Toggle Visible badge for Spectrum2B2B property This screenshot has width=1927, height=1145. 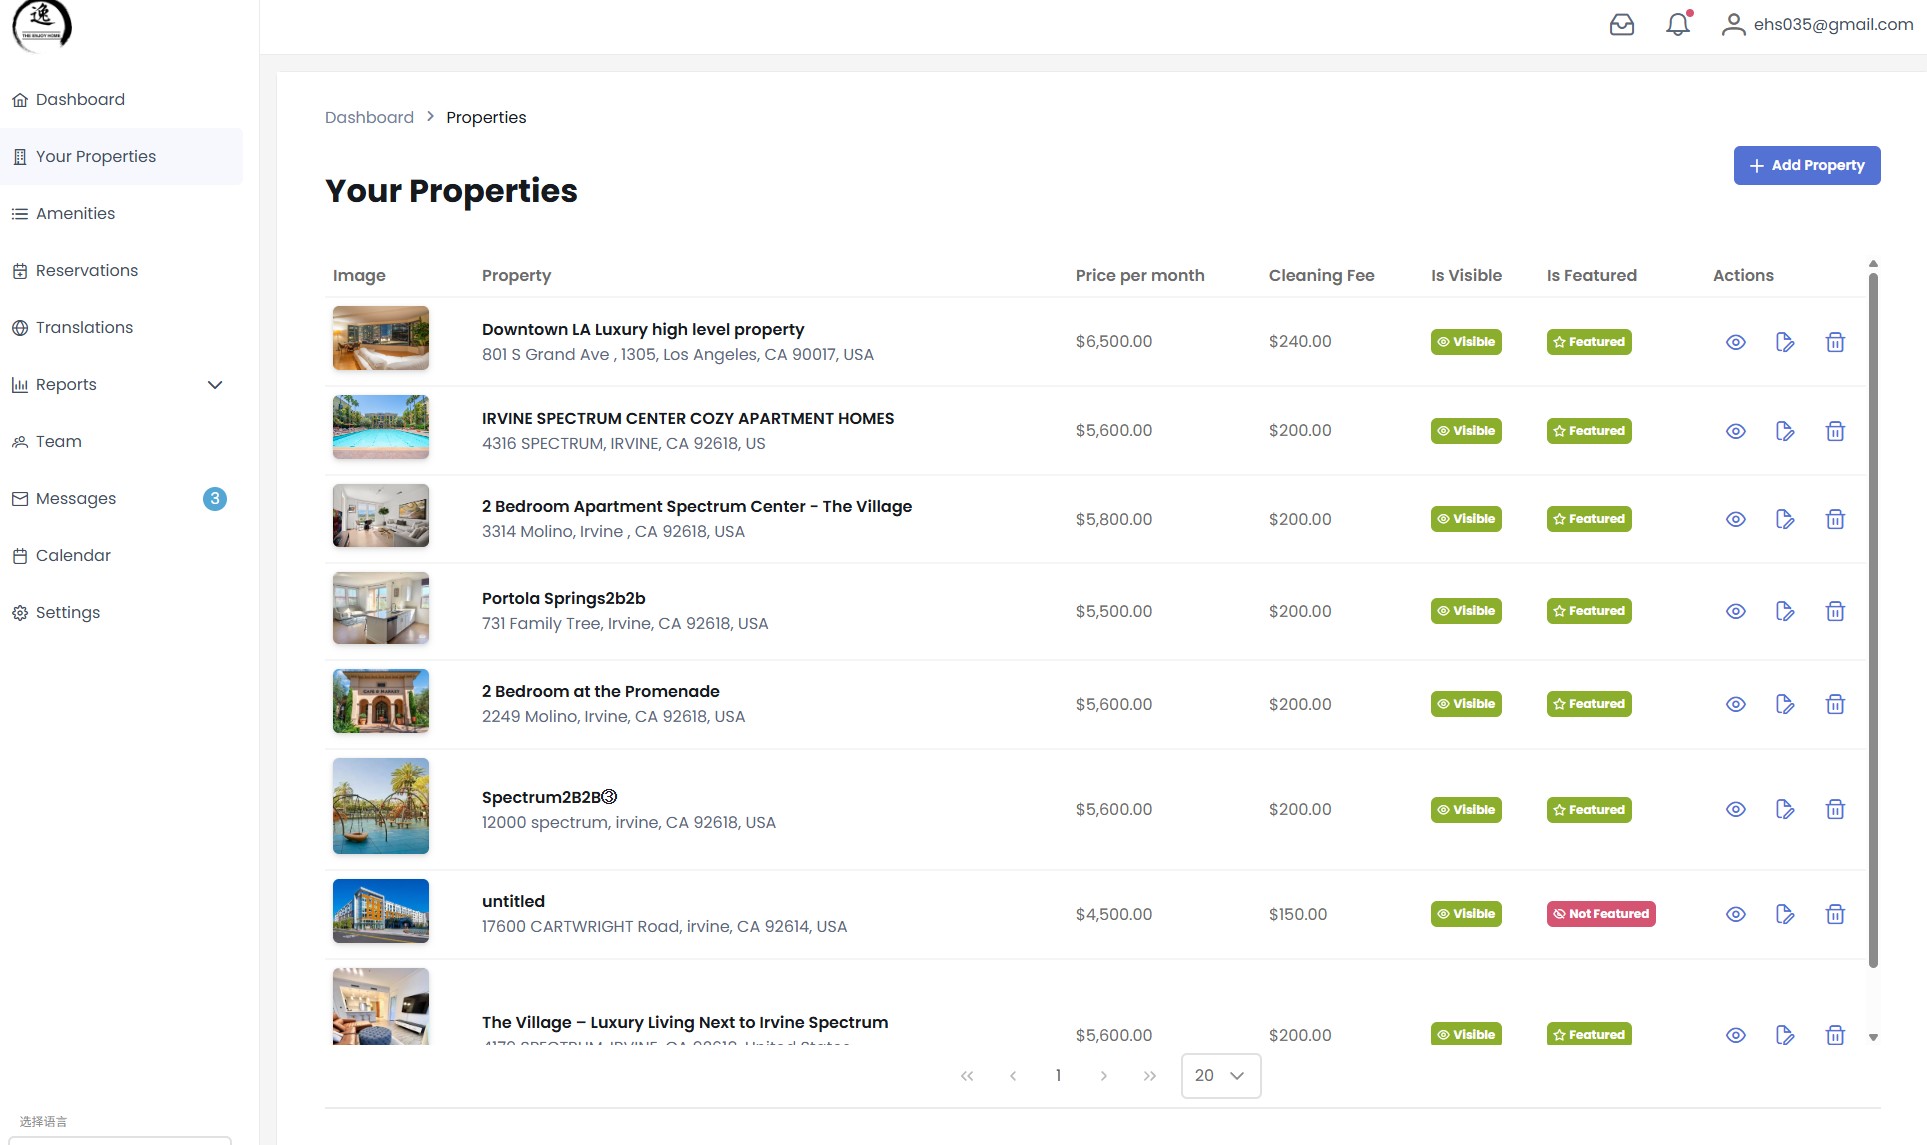pos(1465,810)
